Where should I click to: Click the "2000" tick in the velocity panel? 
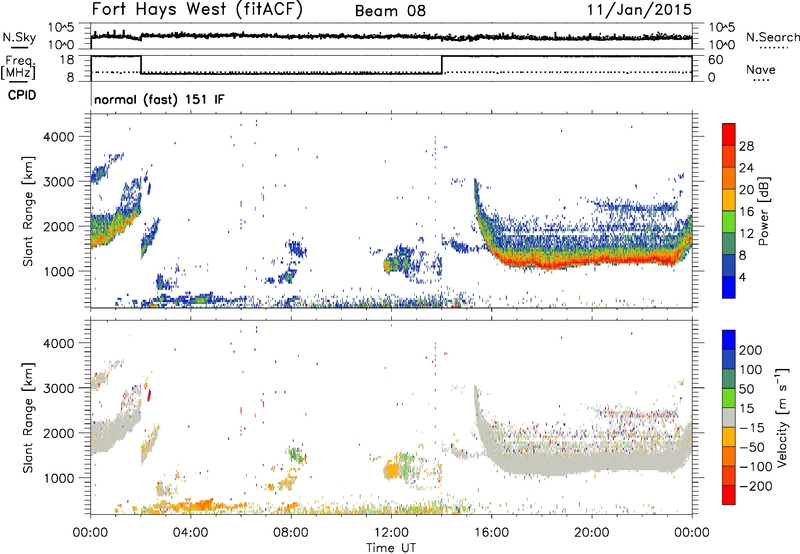(58, 433)
